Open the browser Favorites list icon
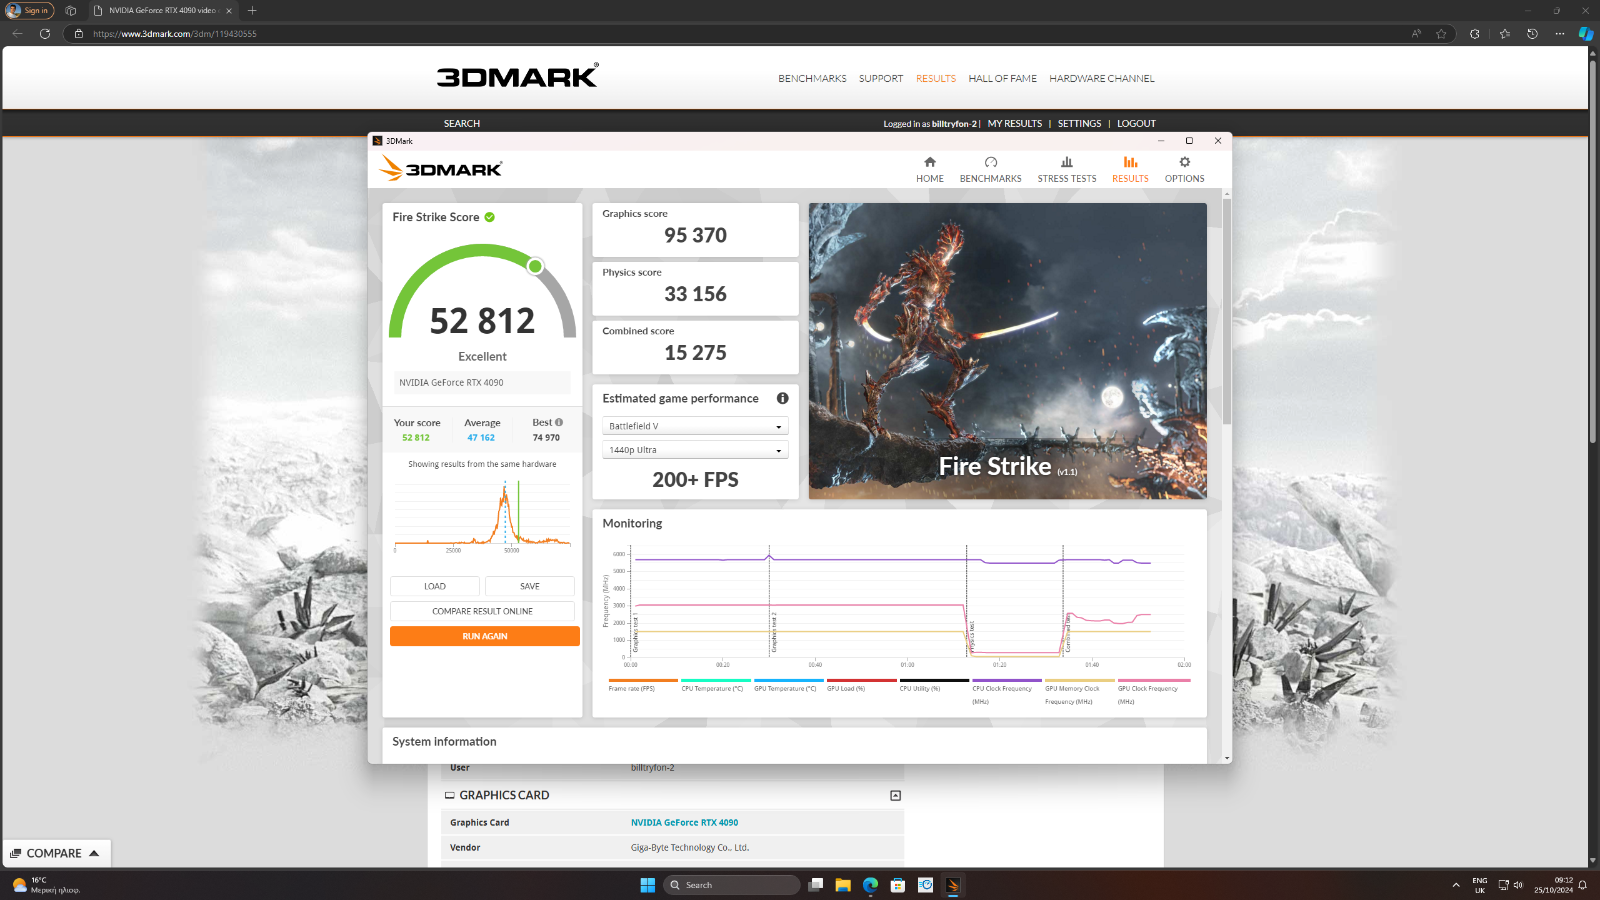This screenshot has width=1600, height=900. pos(1504,34)
